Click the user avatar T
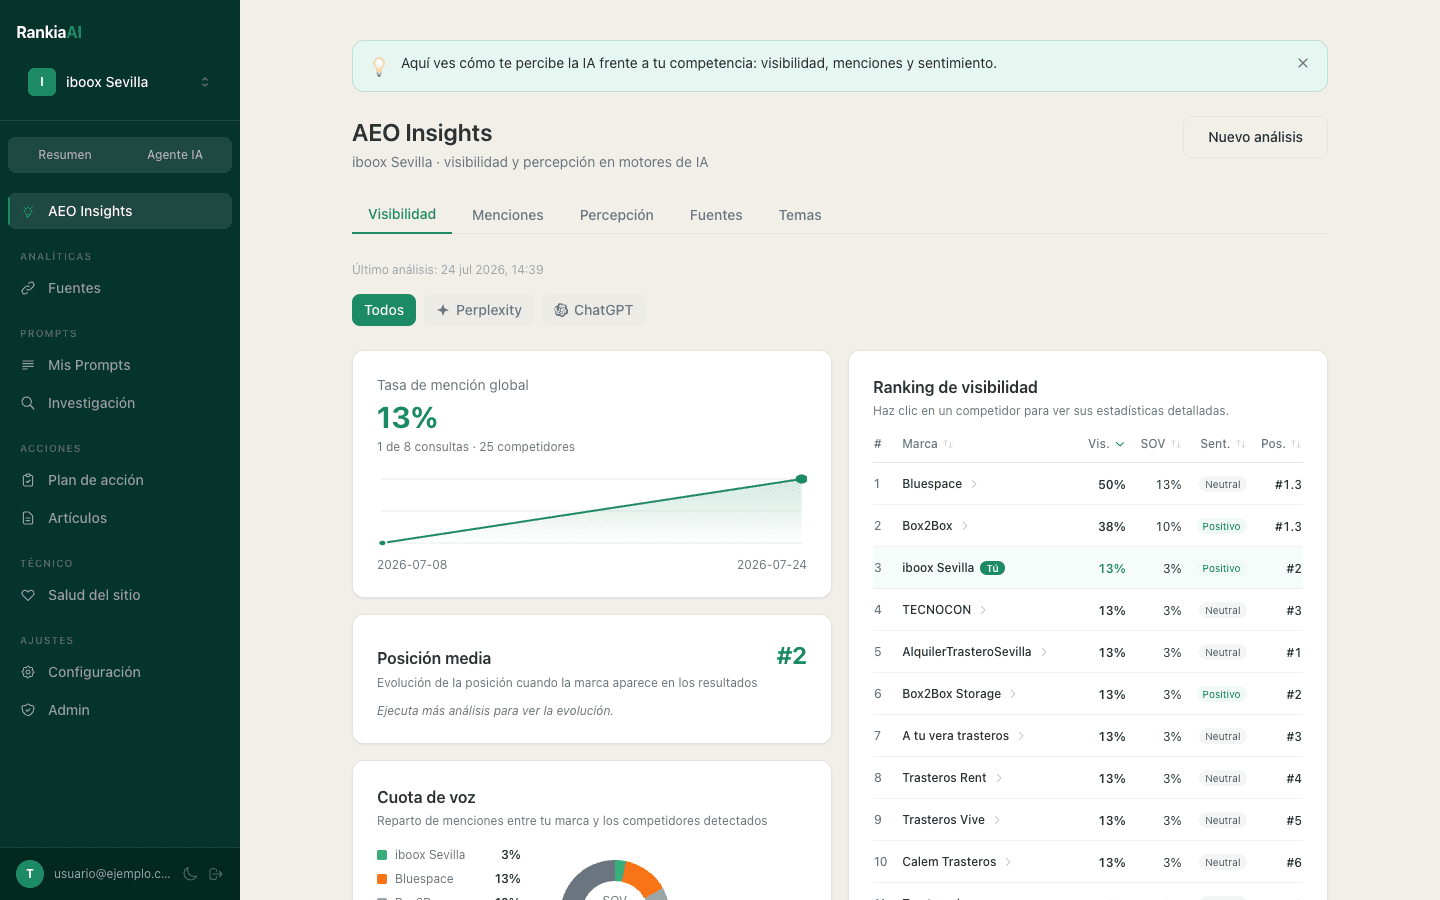Screen dimensions: 1440x900 30,874
